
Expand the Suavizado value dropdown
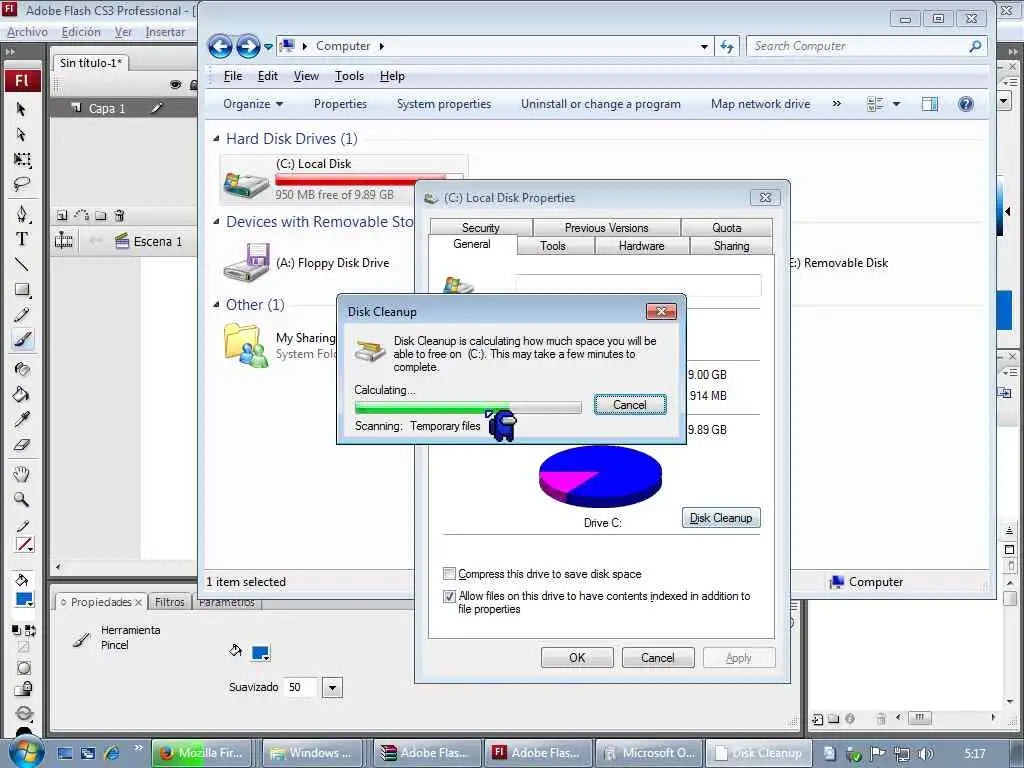pyautogui.click(x=332, y=687)
